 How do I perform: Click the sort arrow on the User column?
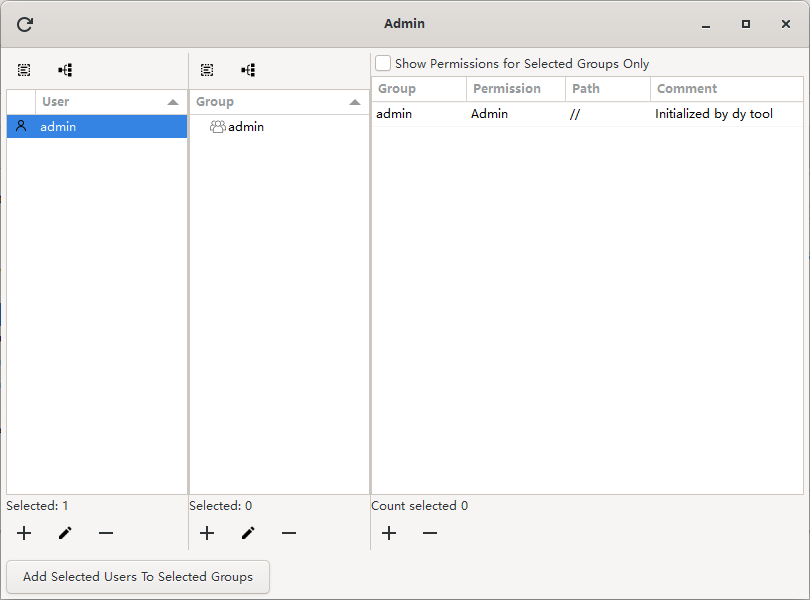pos(173,101)
